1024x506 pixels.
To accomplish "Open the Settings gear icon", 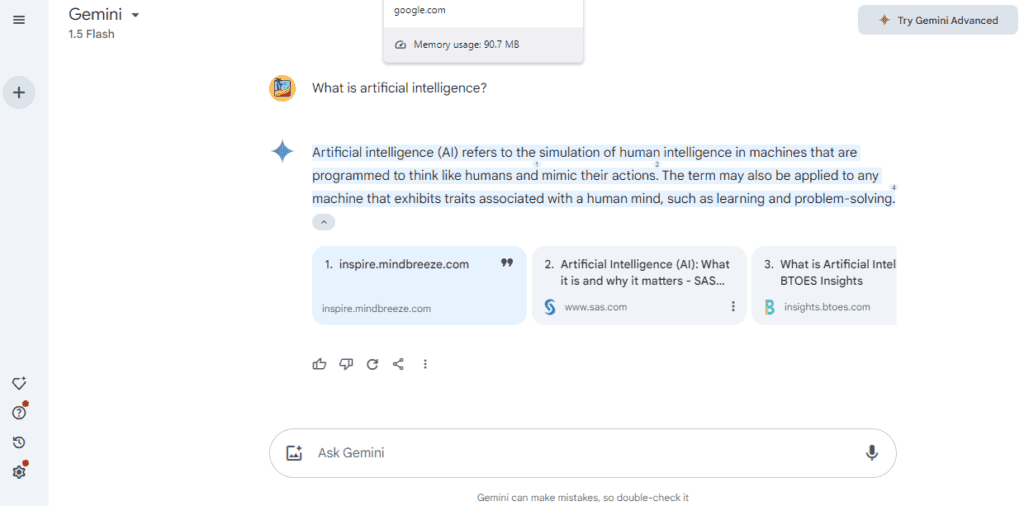I will (x=19, y=471).
